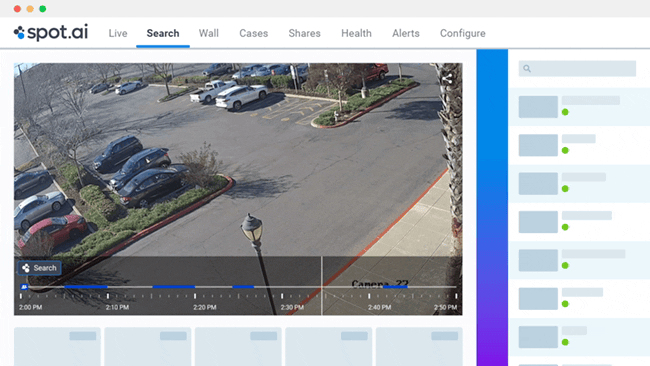650x366 pixels.
Task: Switch to the Wall tab
Action: click(x=209, y=33)
